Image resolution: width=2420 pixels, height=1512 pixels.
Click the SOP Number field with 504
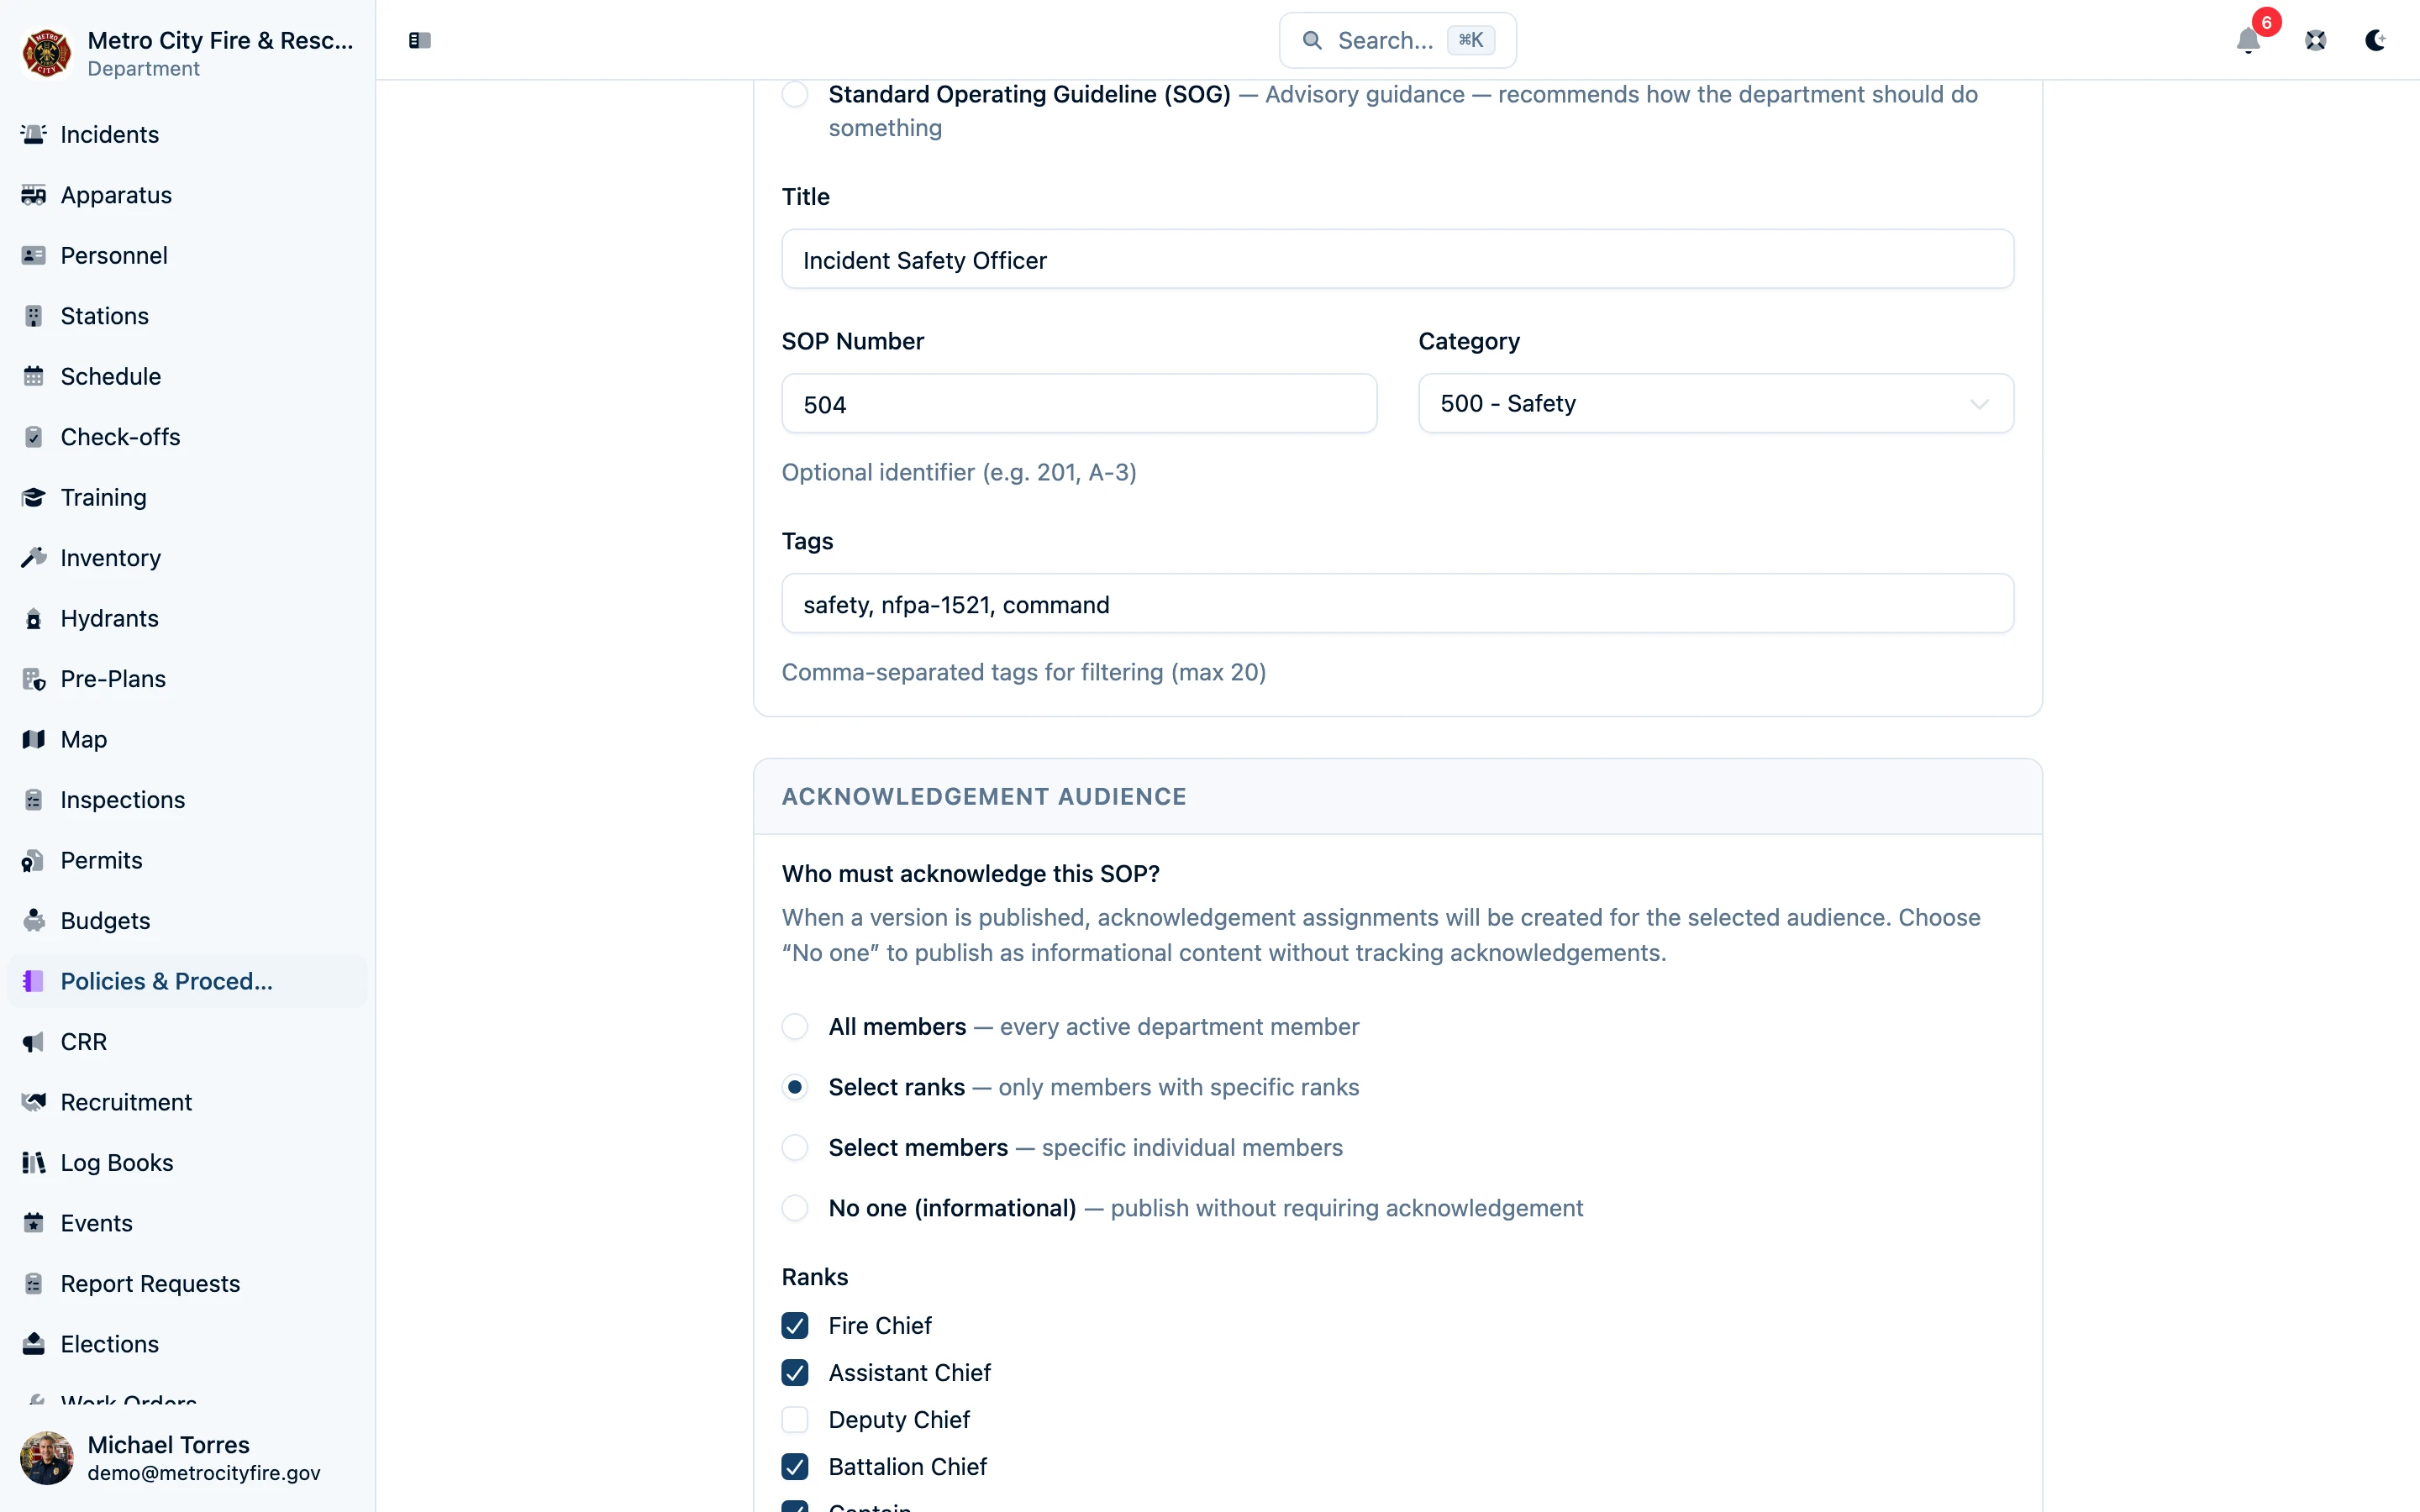tap(1079, 404)
